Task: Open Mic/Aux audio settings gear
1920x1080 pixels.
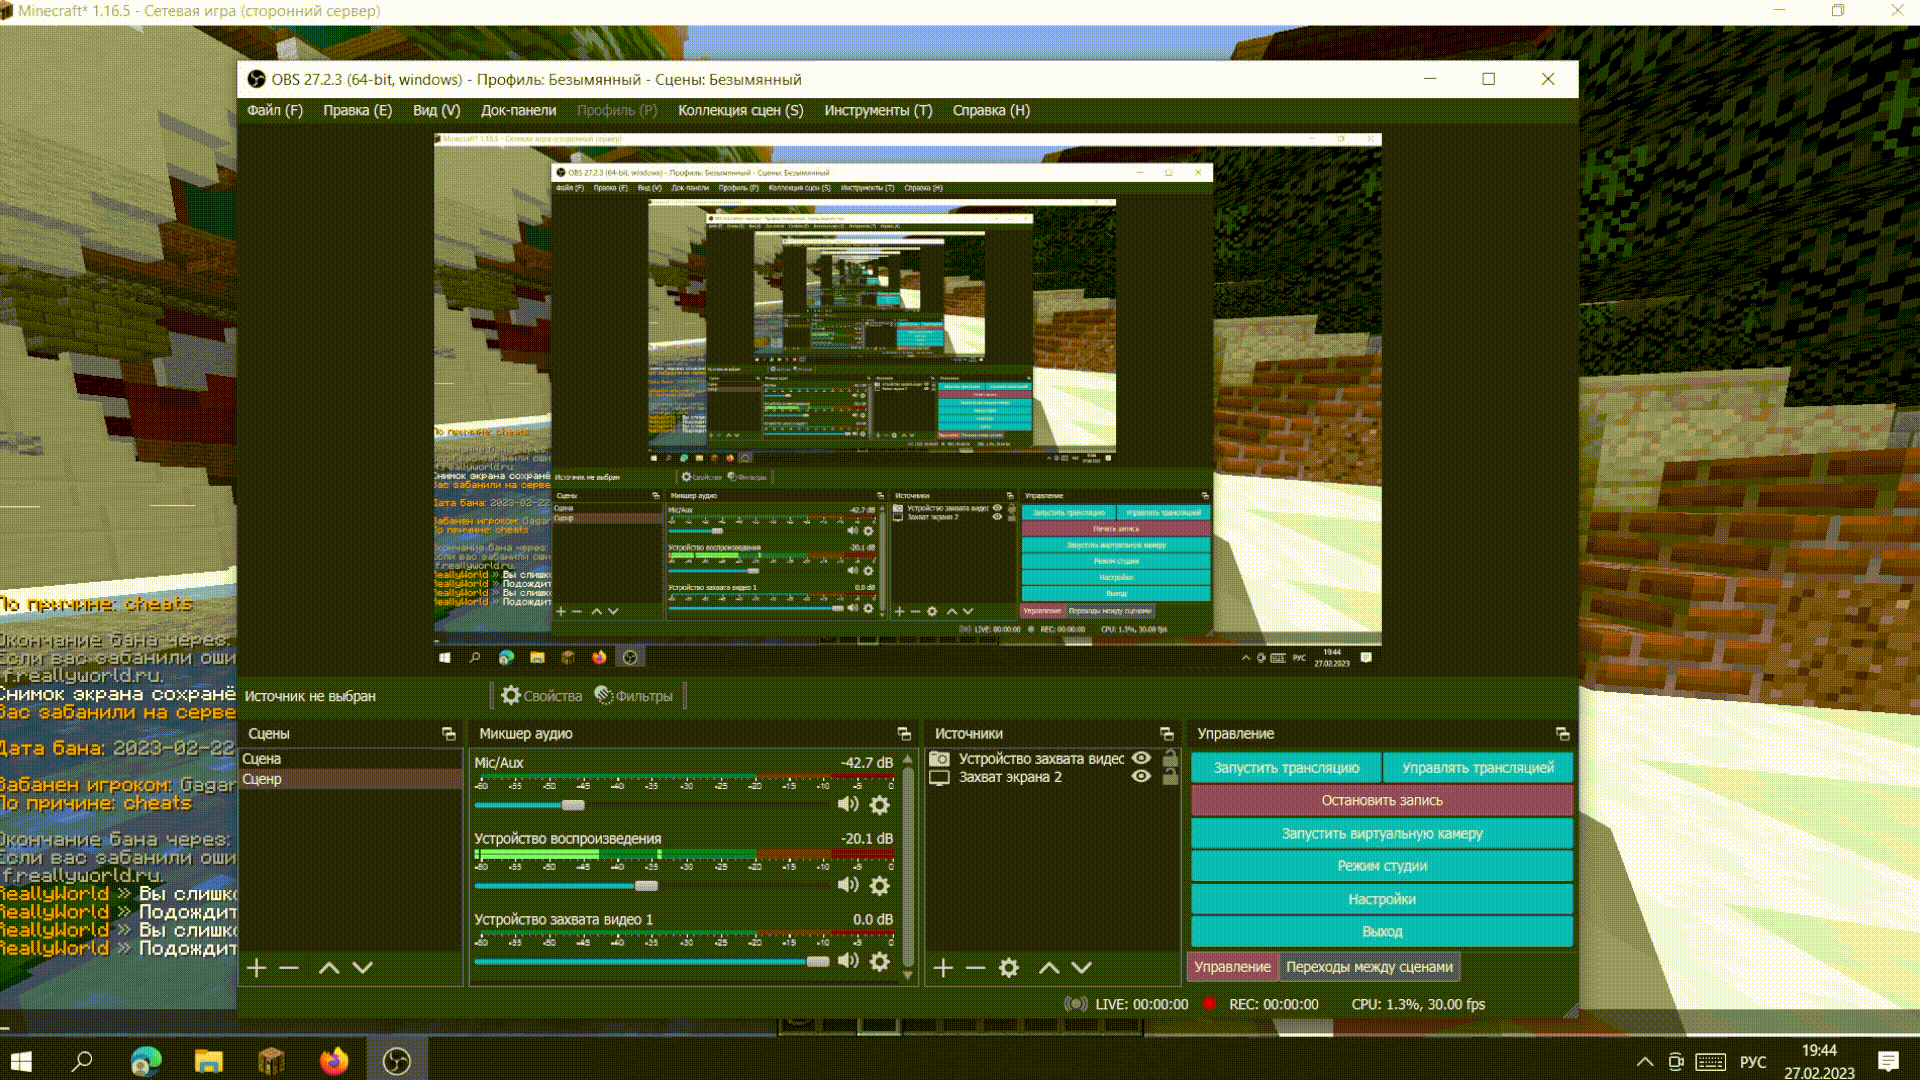Action: (880, 804)
